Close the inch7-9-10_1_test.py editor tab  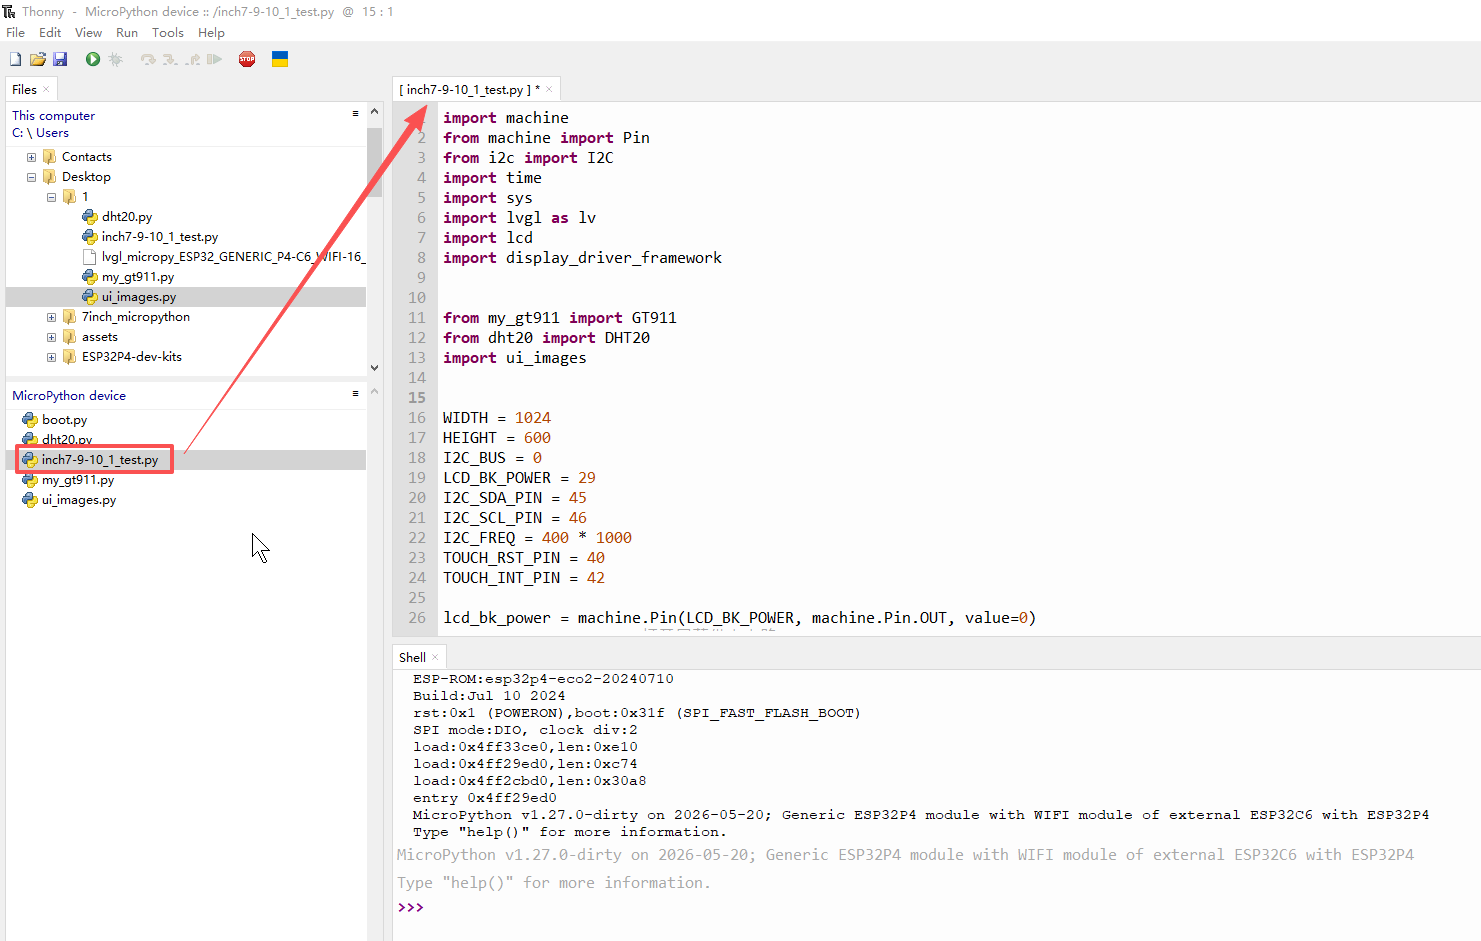click(x=549, y=89)
